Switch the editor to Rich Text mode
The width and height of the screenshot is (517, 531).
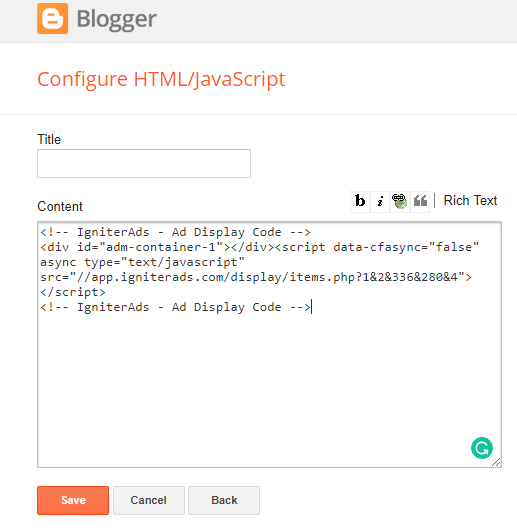(x=470, y=200)
